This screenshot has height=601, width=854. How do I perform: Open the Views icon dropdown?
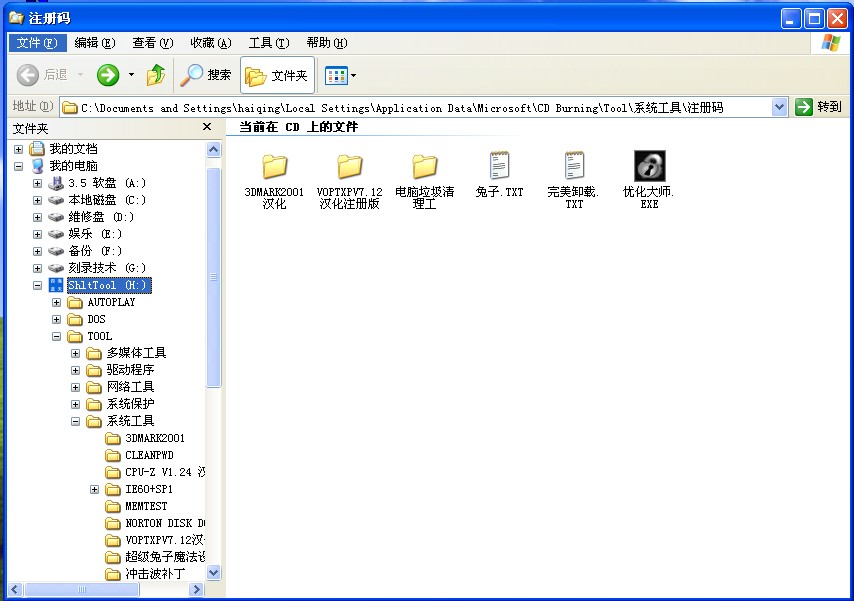340,75
